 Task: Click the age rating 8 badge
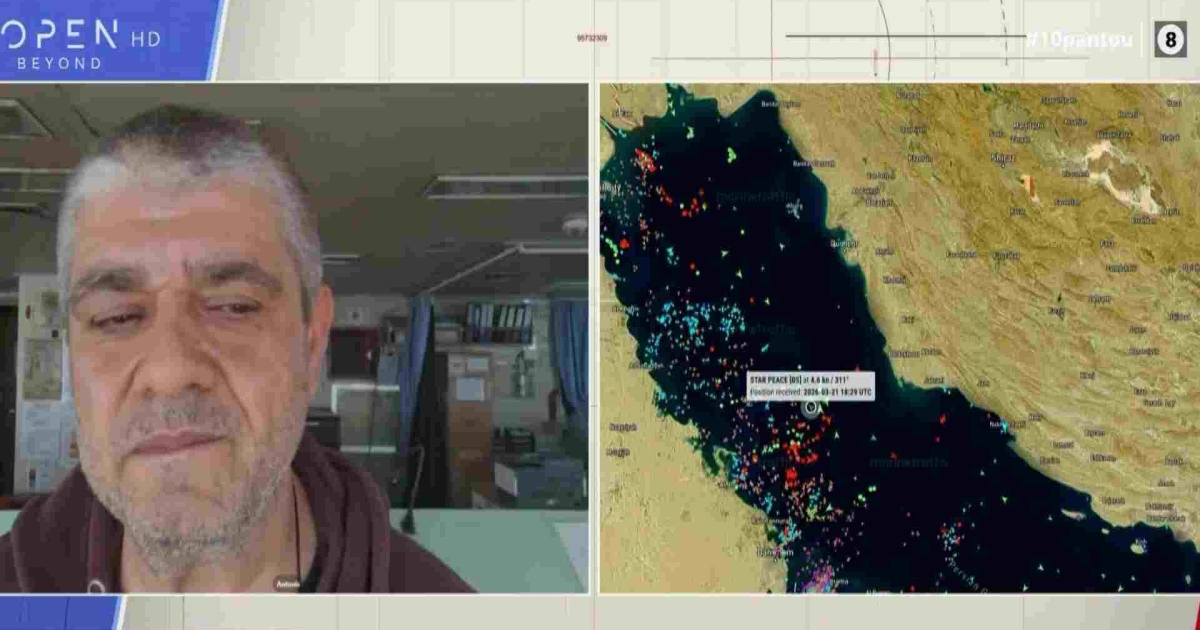click(1171, 40)
